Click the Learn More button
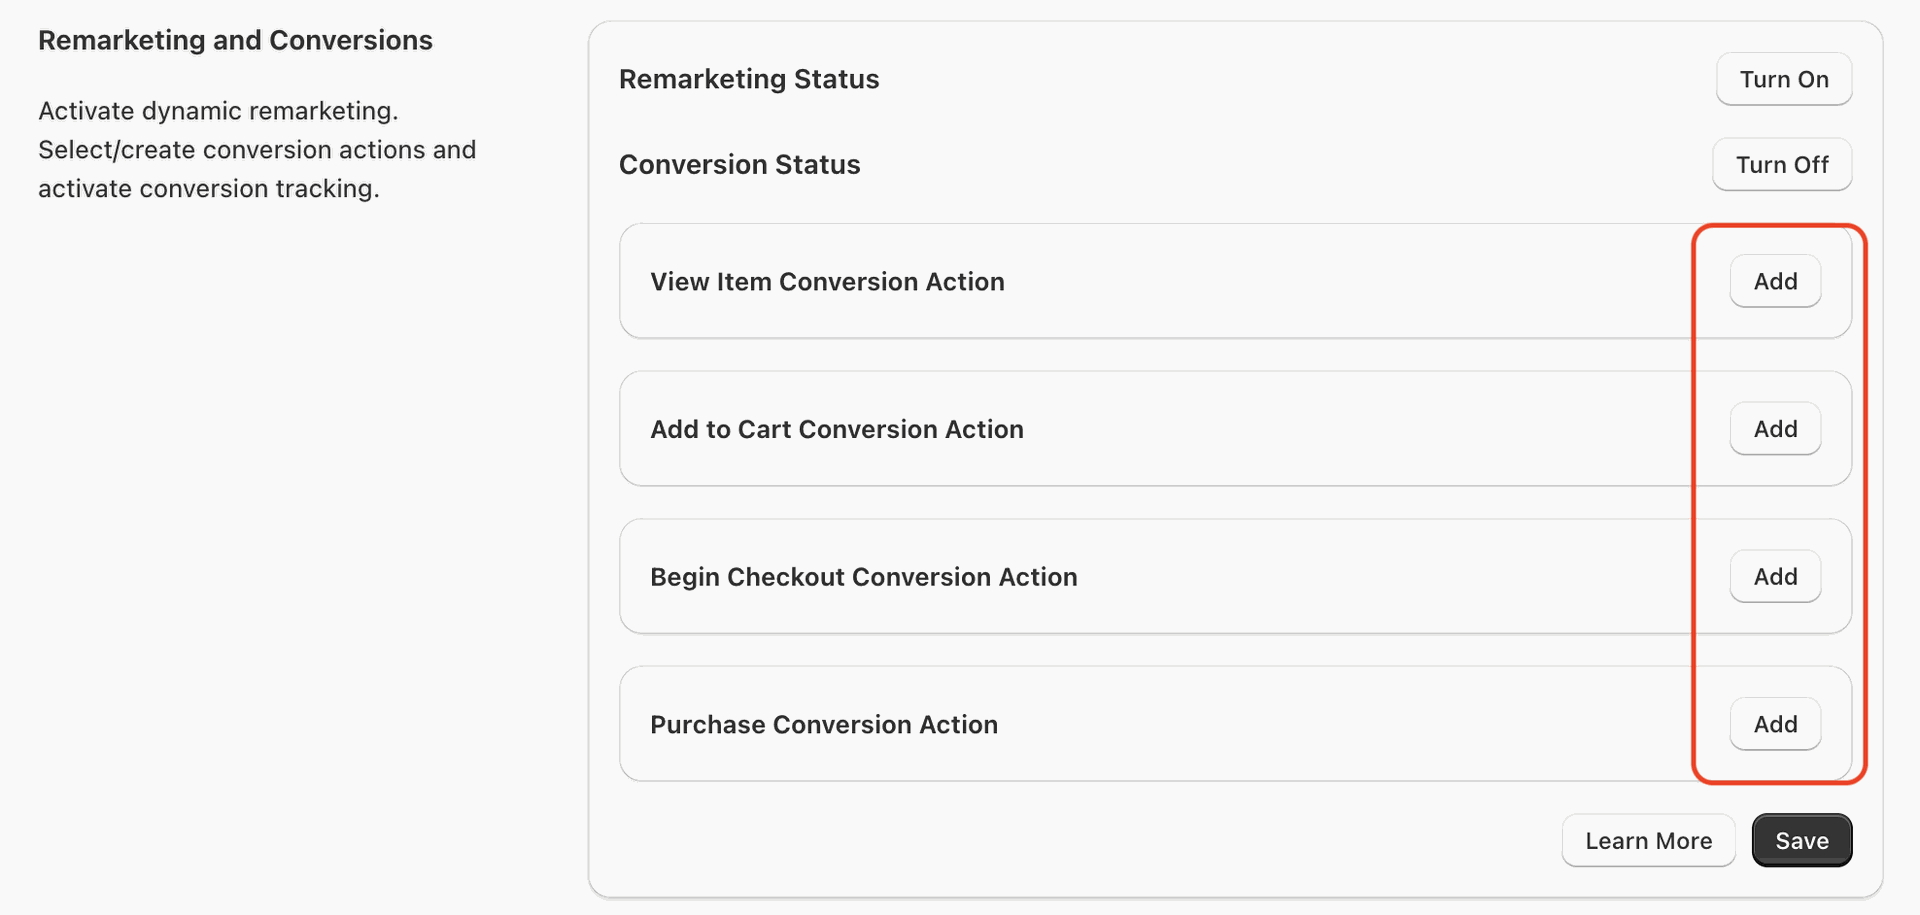Viewport: 1920px width, 915px height. (1647, 841)
